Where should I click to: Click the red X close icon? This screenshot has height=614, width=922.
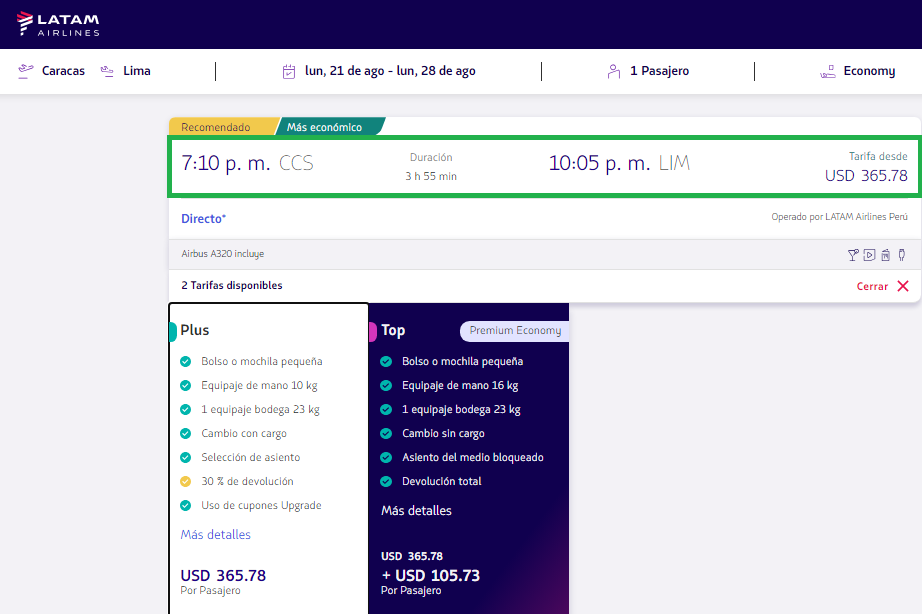tap(903, 286)
